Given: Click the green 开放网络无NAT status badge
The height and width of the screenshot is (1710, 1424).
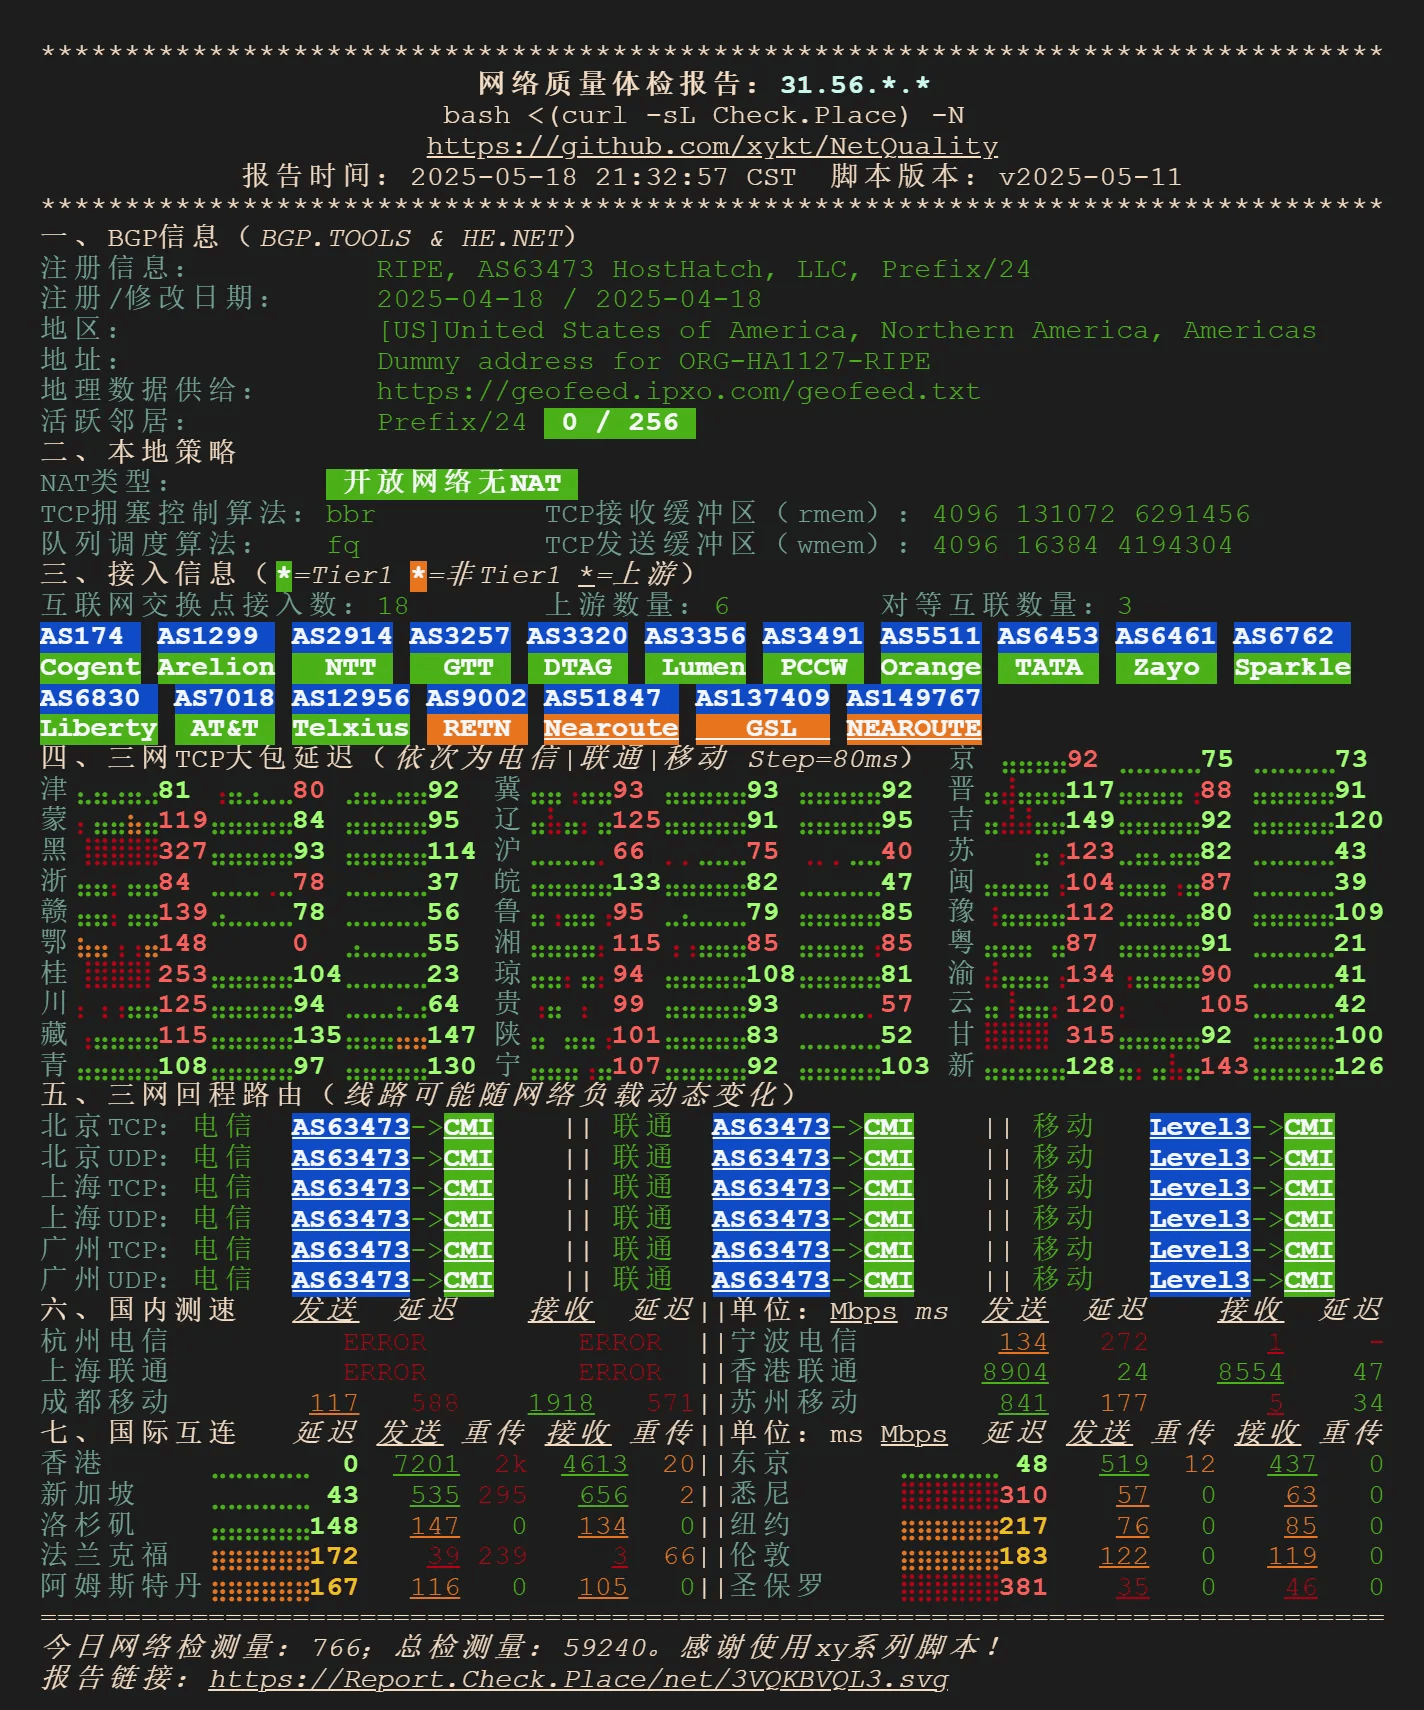Looking at the screenshot, I should tap(451, 483).
